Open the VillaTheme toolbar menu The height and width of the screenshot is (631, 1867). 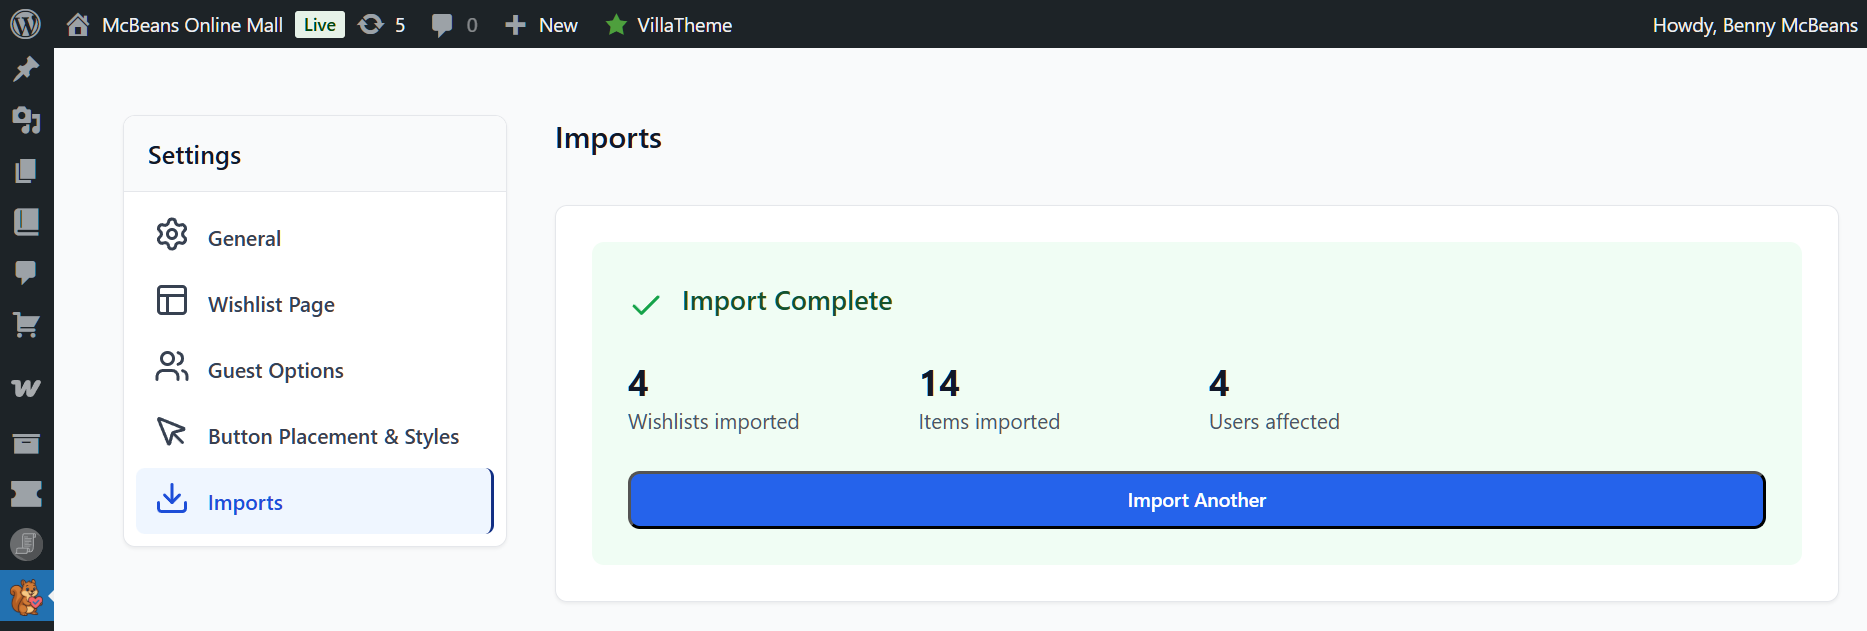[669, 25]
